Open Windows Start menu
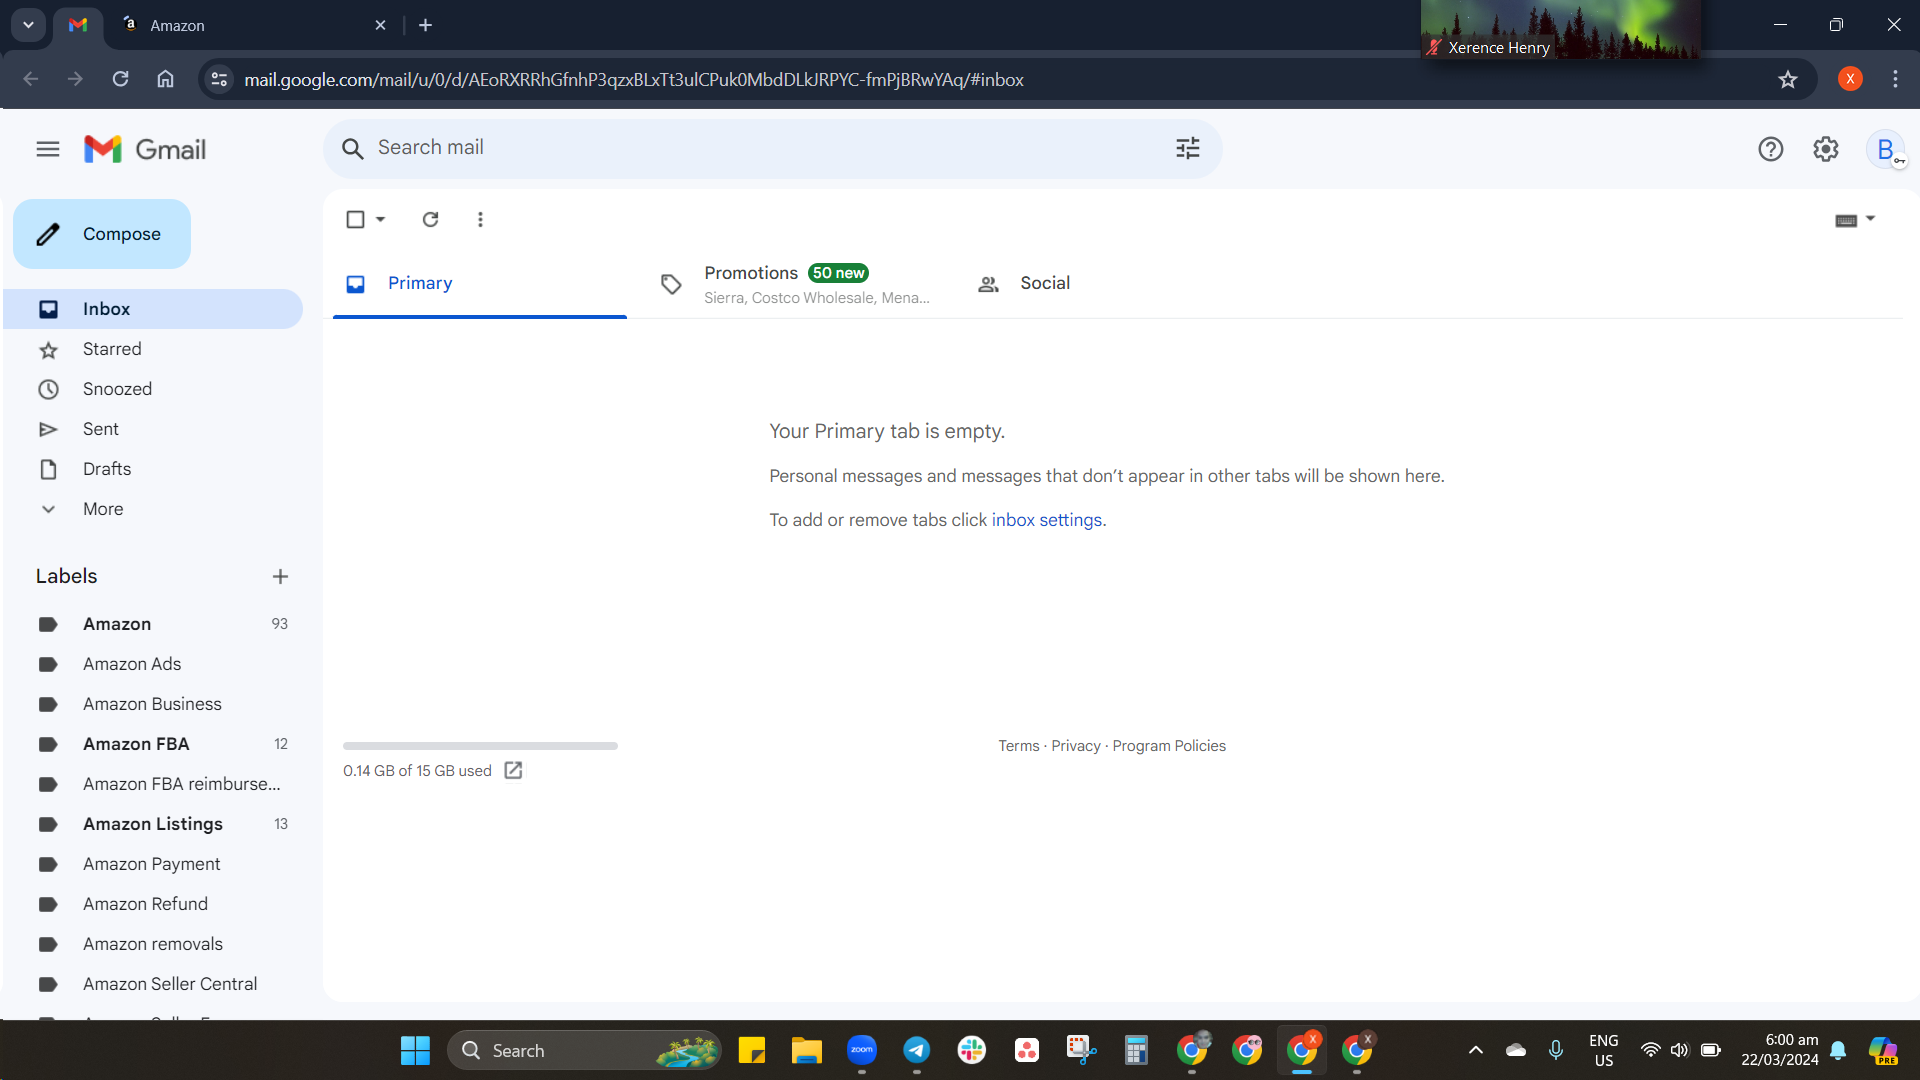The width and height of the screenshot is (1920, 1080). tap(415, 1050)
